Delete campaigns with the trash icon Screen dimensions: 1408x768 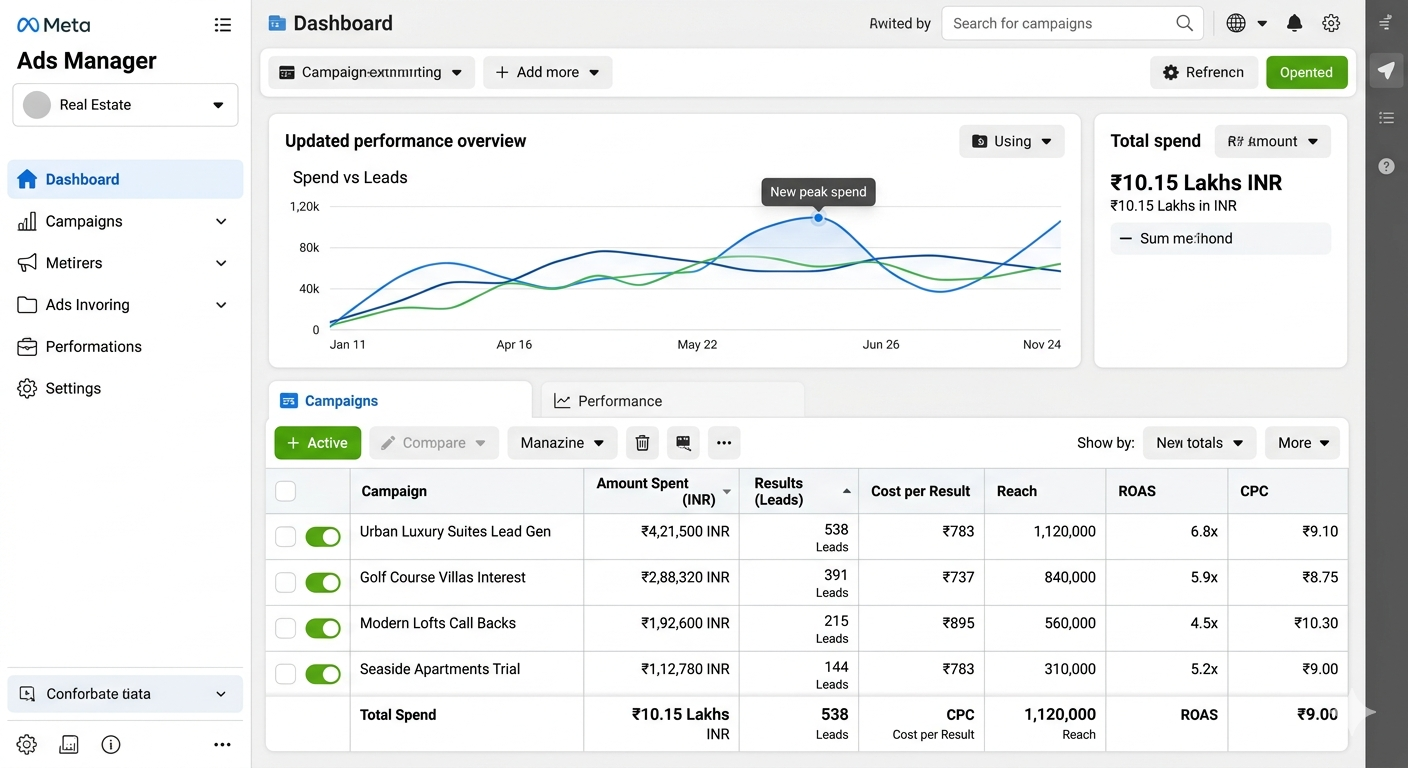pos(642,443)
